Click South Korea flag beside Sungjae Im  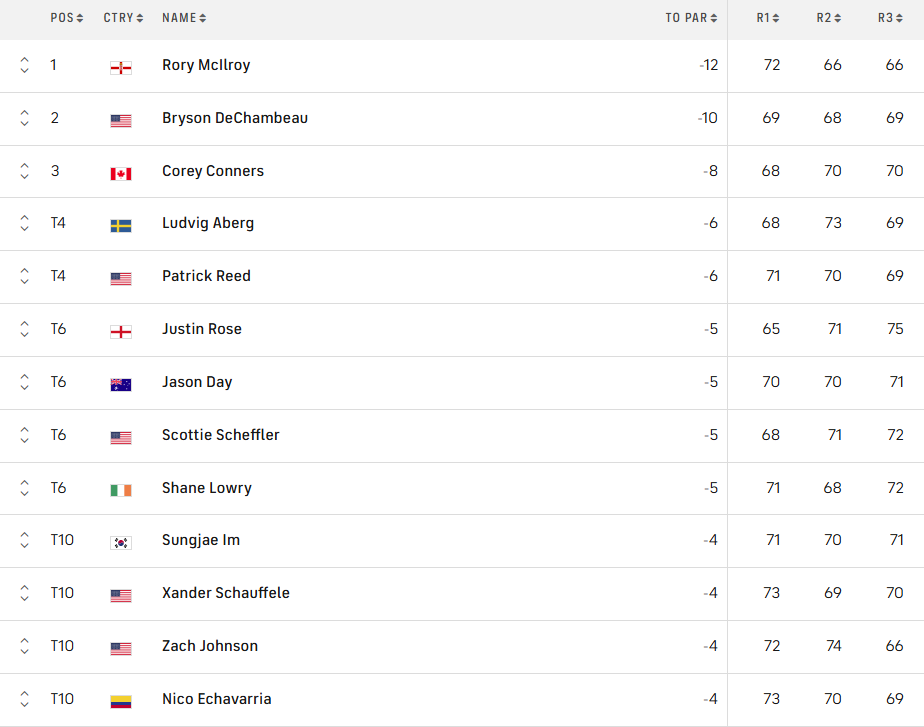pyautogui.click(x=121, y=542)
